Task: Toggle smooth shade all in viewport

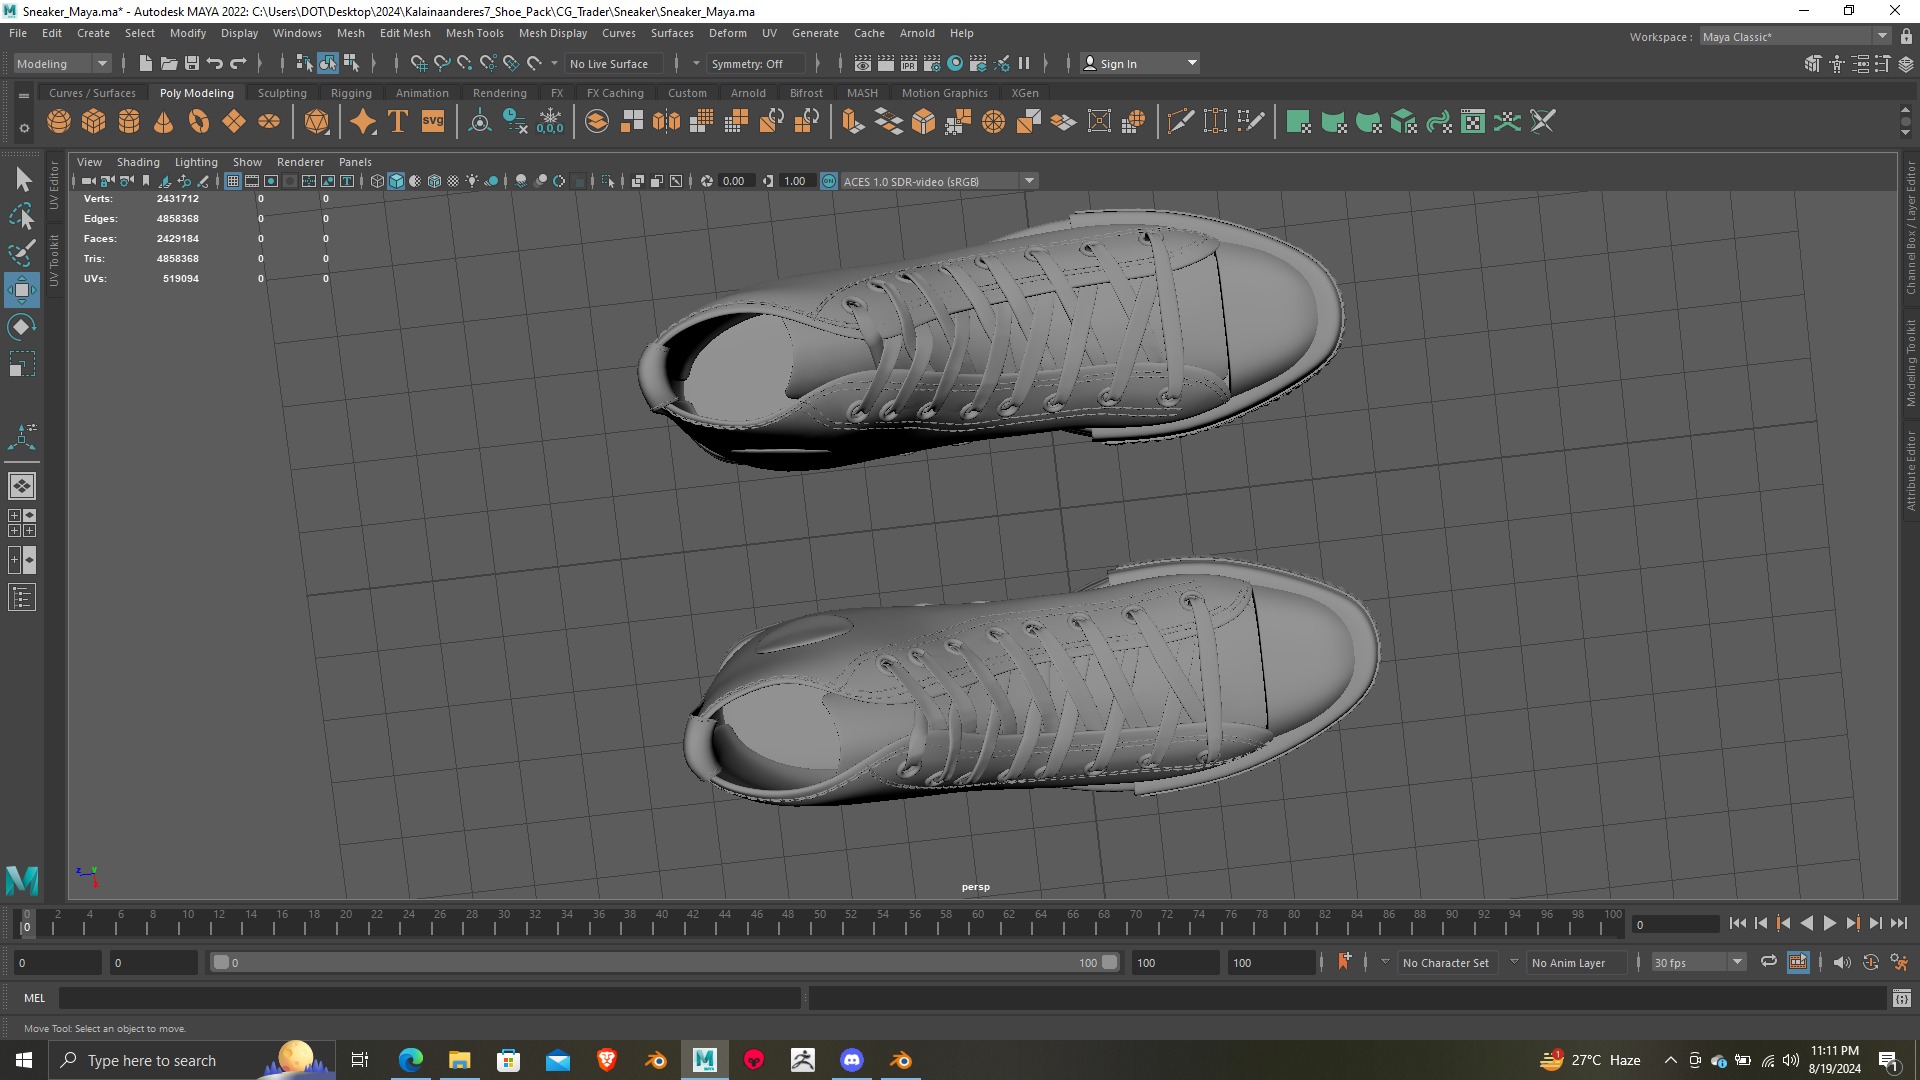Action: pos(396,181)
